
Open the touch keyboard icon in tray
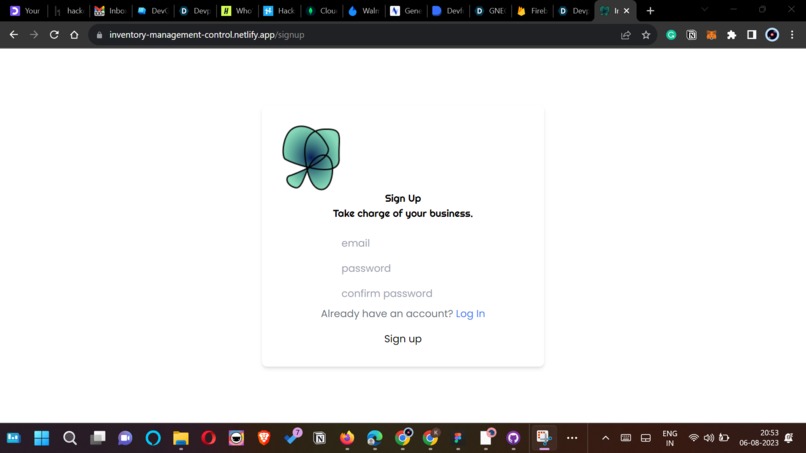(x=626, y=438)
